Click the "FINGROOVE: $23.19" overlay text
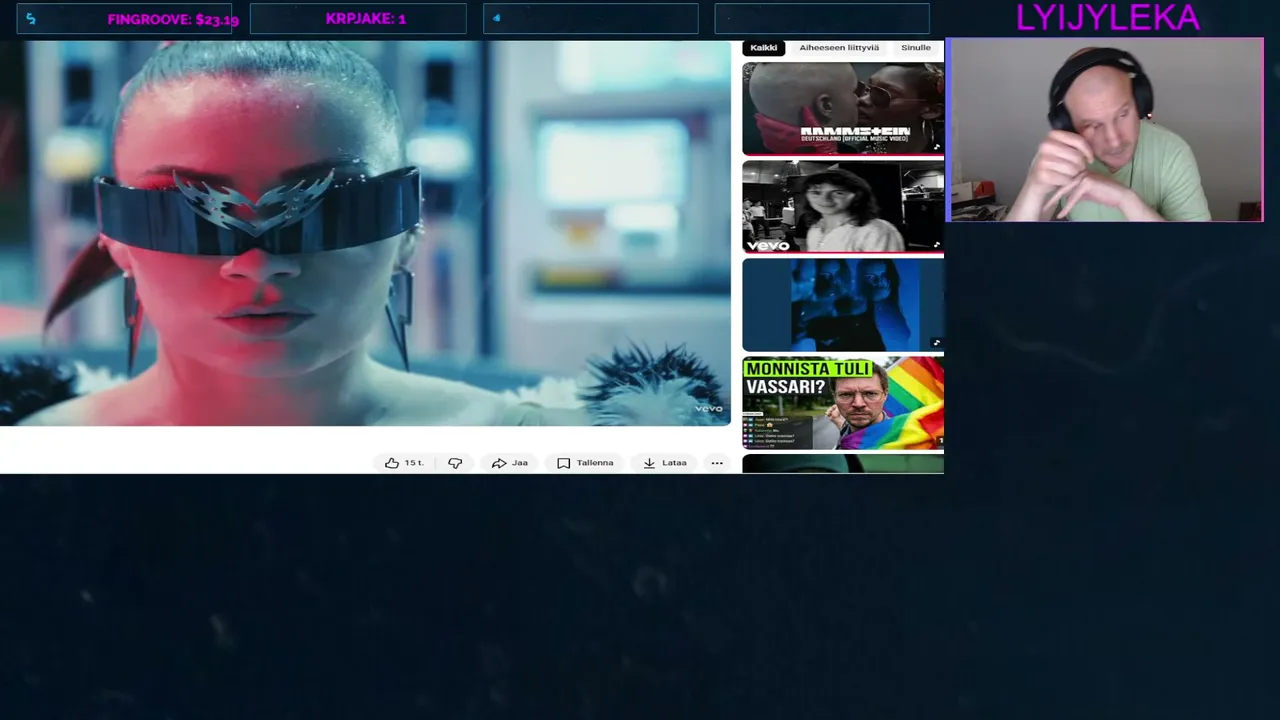Screen dimensions: 1280x720 coord(173,19)
